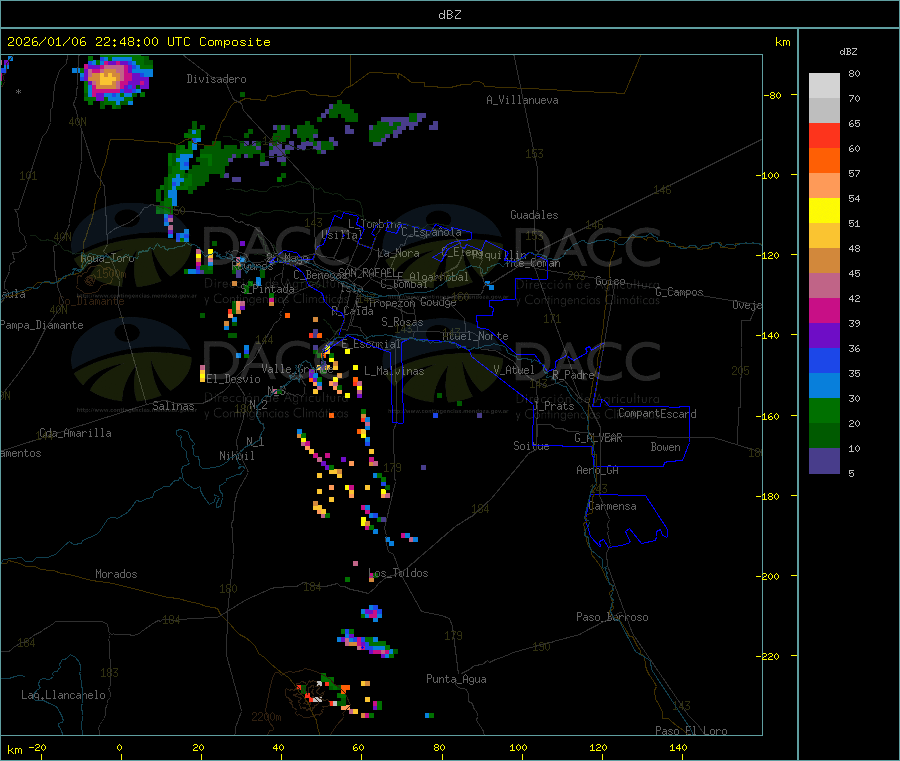
Task: Click the 'V_Atuel' map label
Action: (514, 370)
